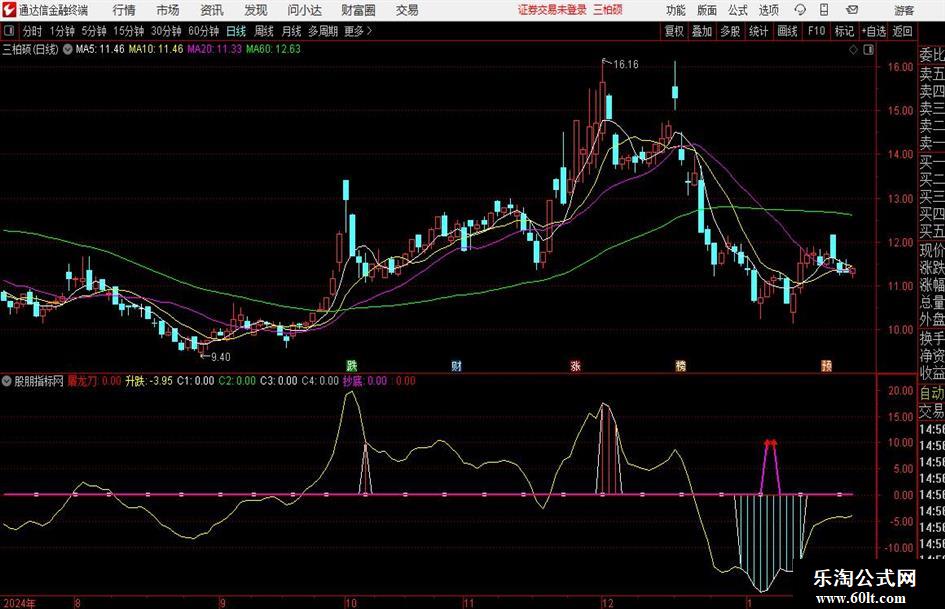Open the 交易 menu
The height and width of the screenshot is (609, 945).
pos(407,10)
